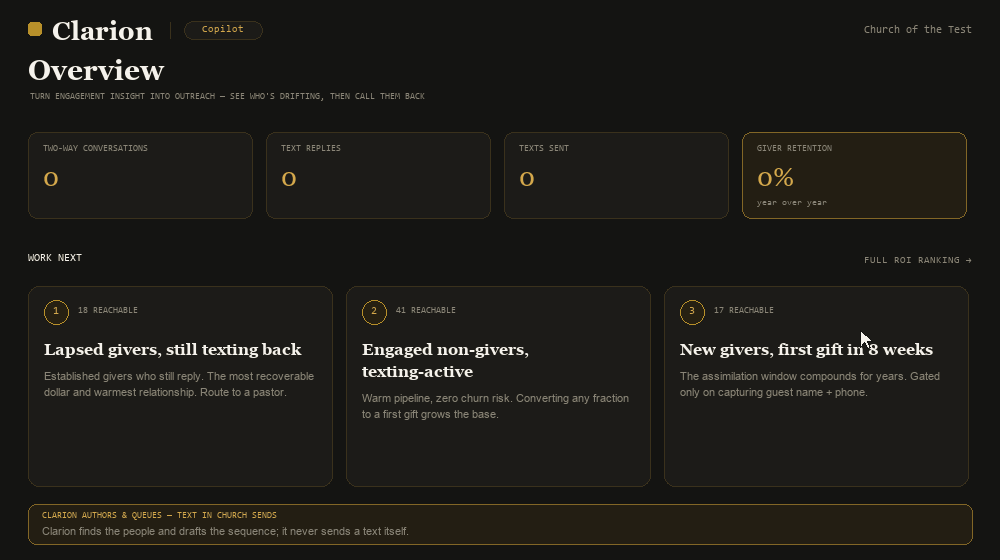Select the Texts Sent stat card
The height and width of the screenshot is (560, 1000).
point(616,175)
